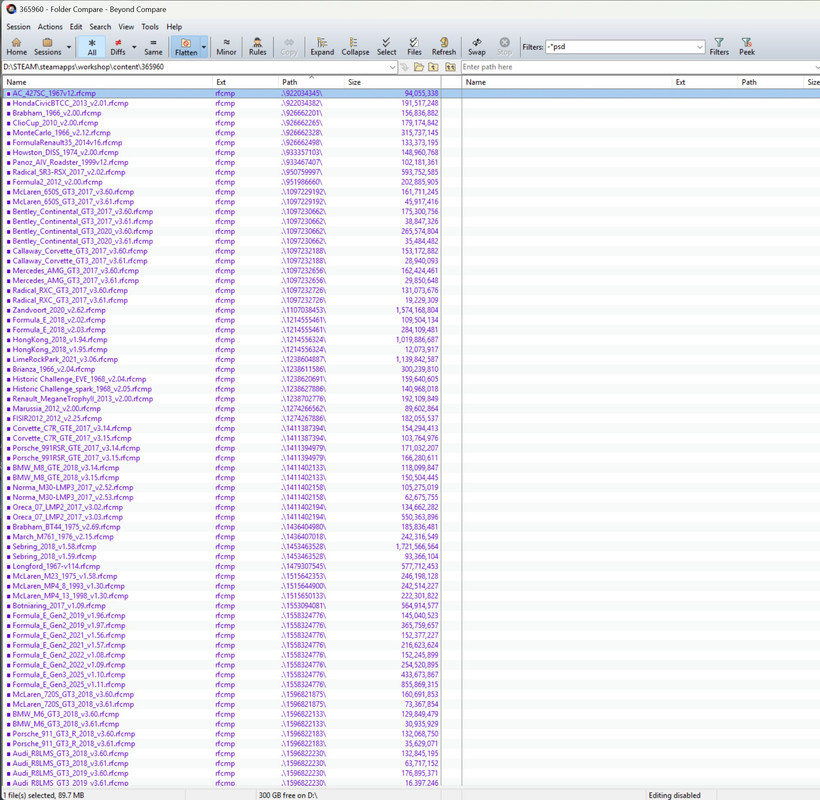Select the AC_427SC_1967v12.rfcmp row
Screen dimensions: 820x800
tap(222, 93)
